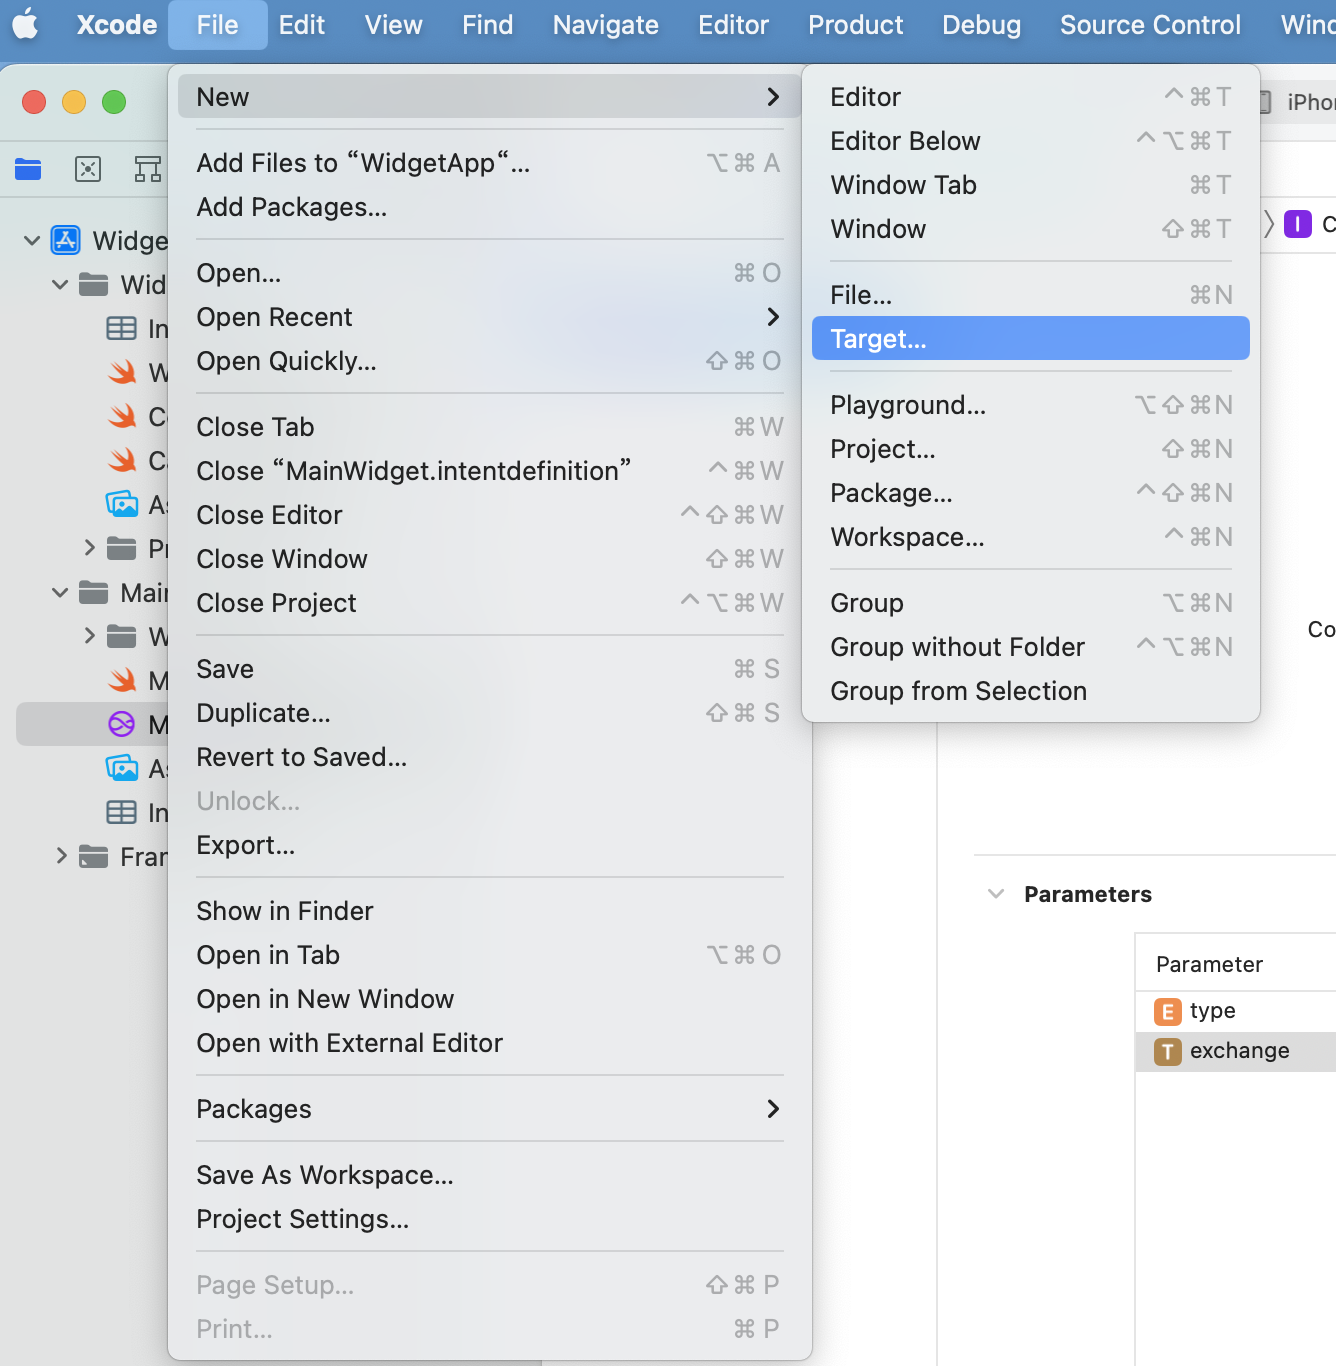Choose Revert to Saved...
1336x1366 pixels.
tap(489, 756)
